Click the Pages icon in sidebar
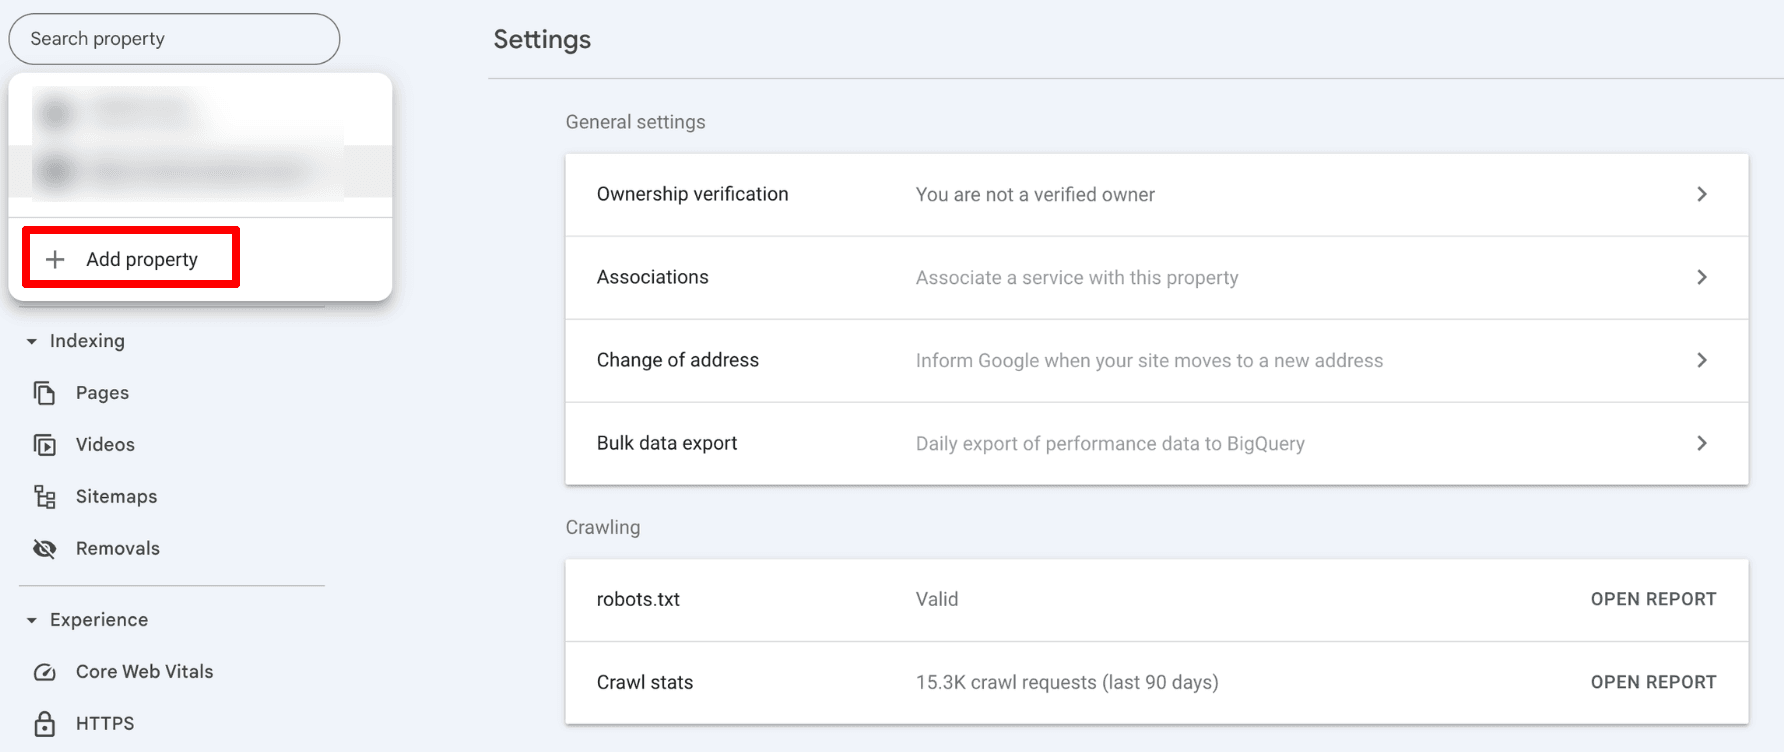 coord(44,393)
